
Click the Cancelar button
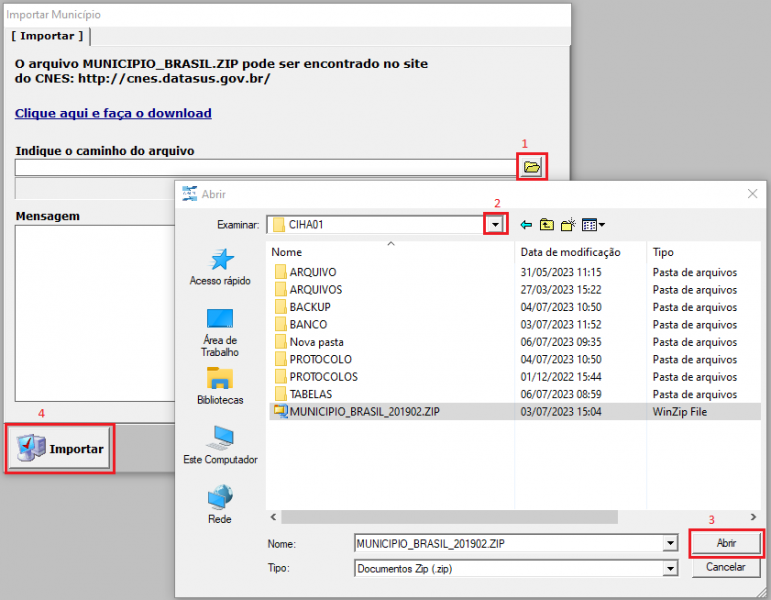pyautogui.click(x=726, y=567)
